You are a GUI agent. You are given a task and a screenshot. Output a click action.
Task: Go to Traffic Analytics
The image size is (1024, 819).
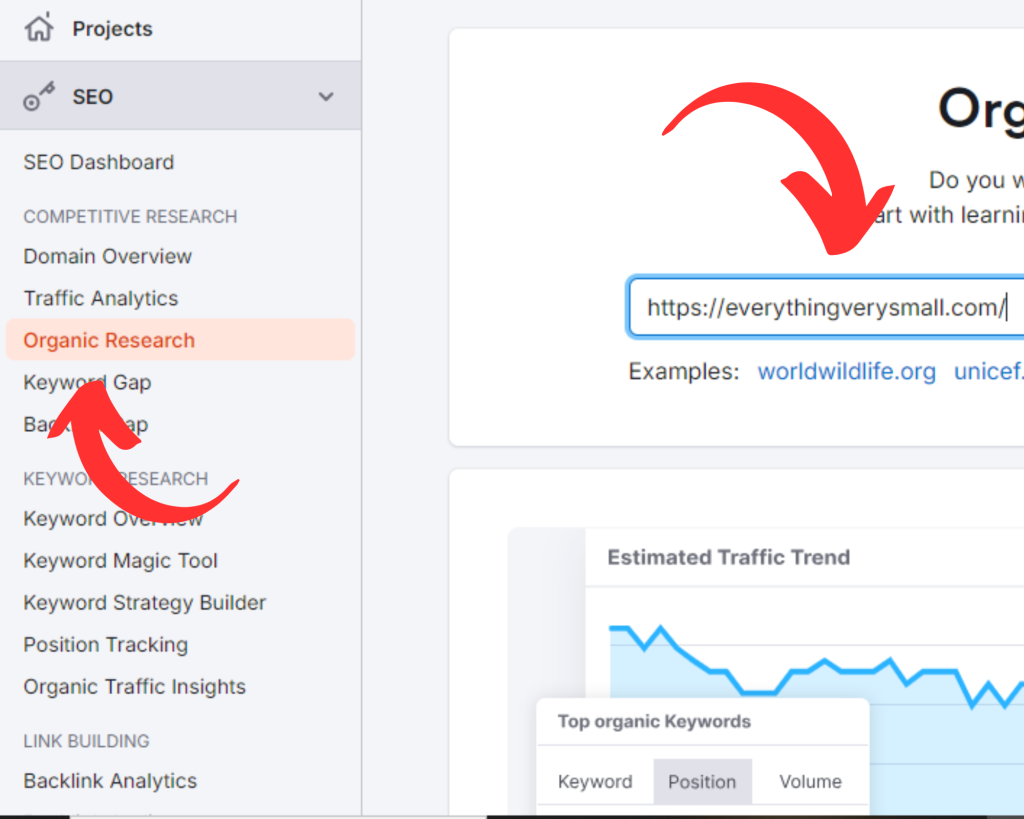[100, 298]
